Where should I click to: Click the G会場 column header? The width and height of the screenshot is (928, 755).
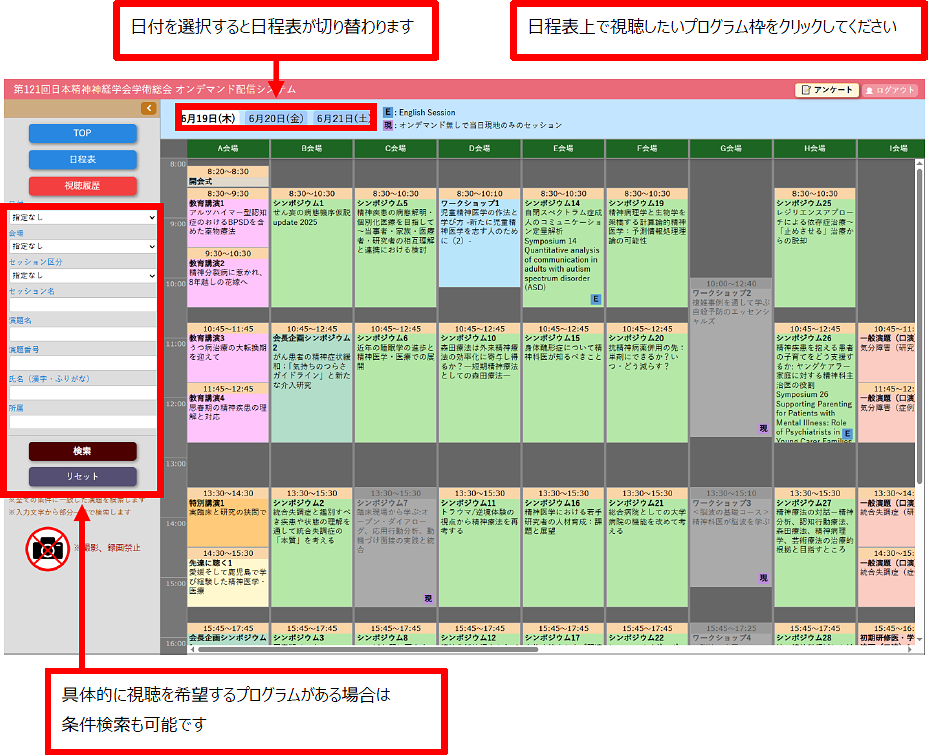click(x=731, y=149)
